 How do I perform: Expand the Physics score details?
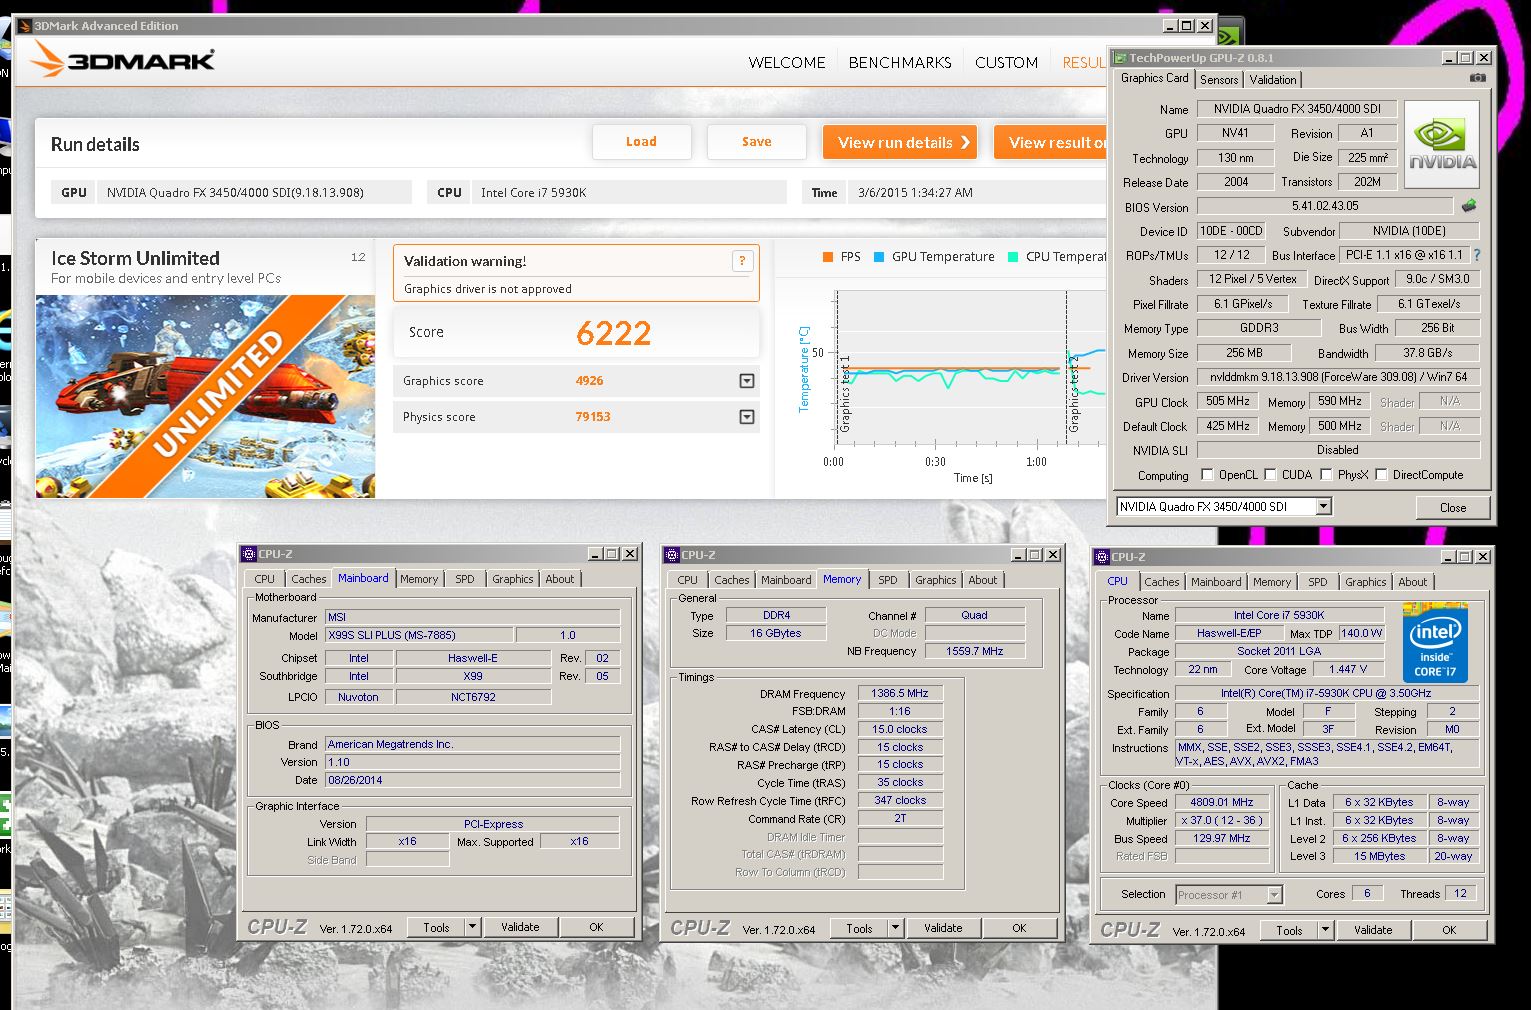click(x=746, y=417)
